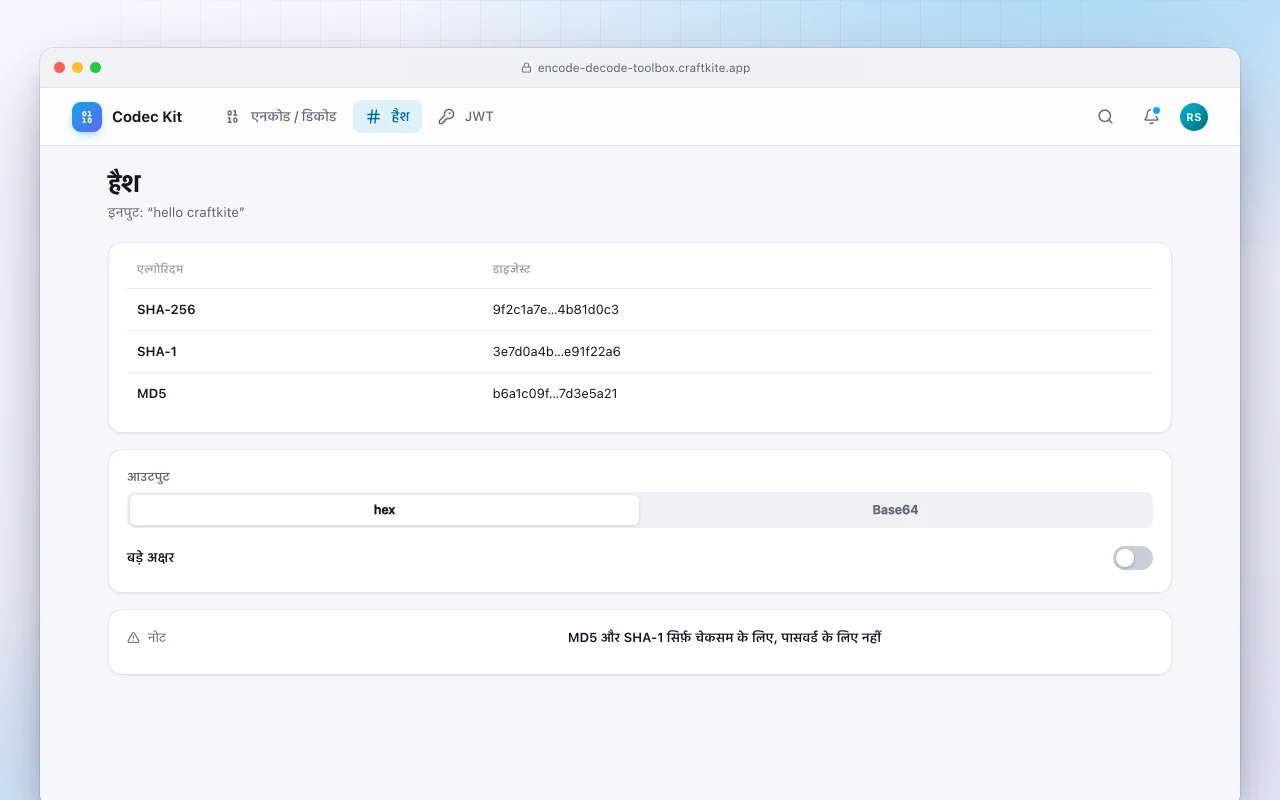This screenshot has height=800, width=1280.
Task: Switch to एनकोड / डिकोड tab
Action: [281, 117]
